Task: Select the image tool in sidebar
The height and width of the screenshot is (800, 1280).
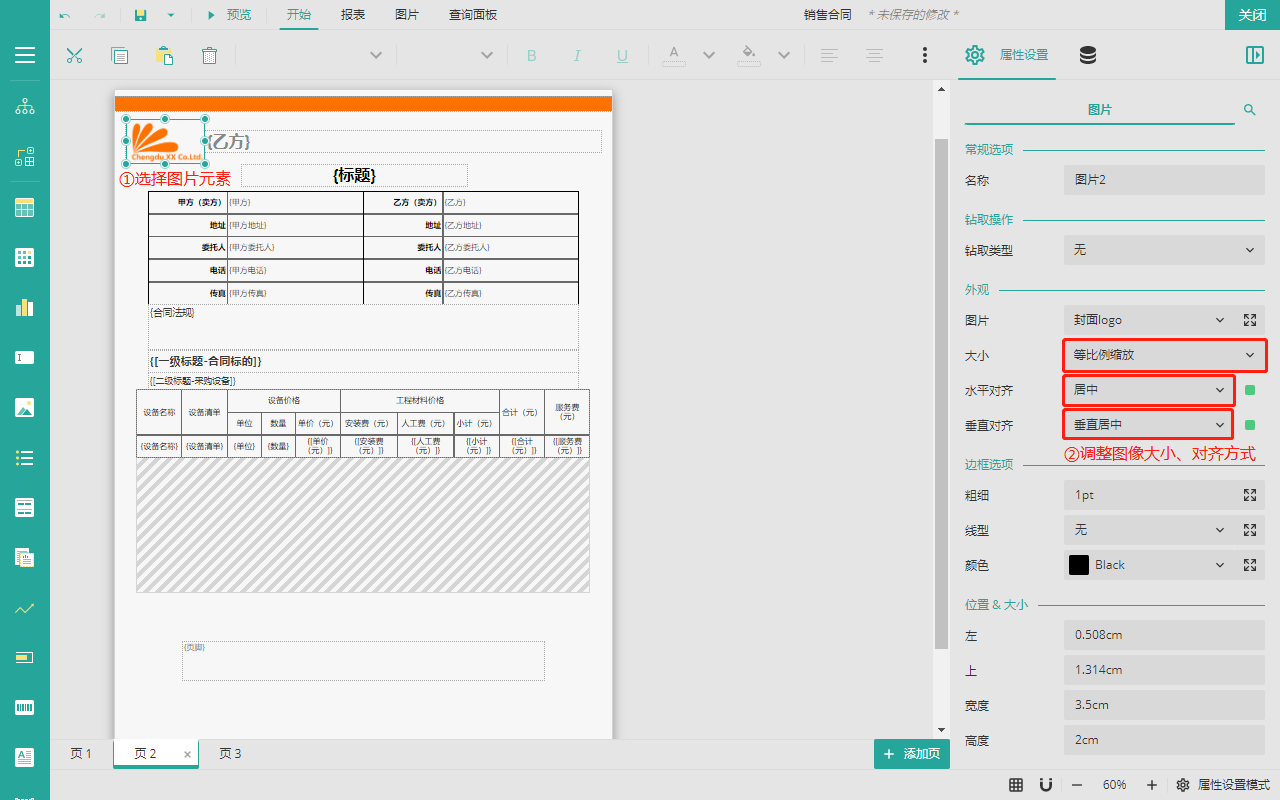Action: [x=25, y=407]
